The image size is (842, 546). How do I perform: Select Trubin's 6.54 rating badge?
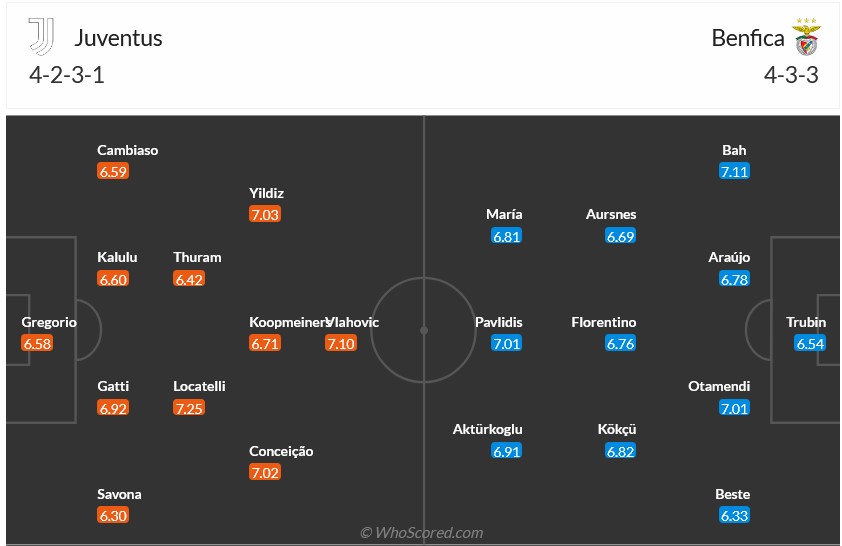coord(810,344)
